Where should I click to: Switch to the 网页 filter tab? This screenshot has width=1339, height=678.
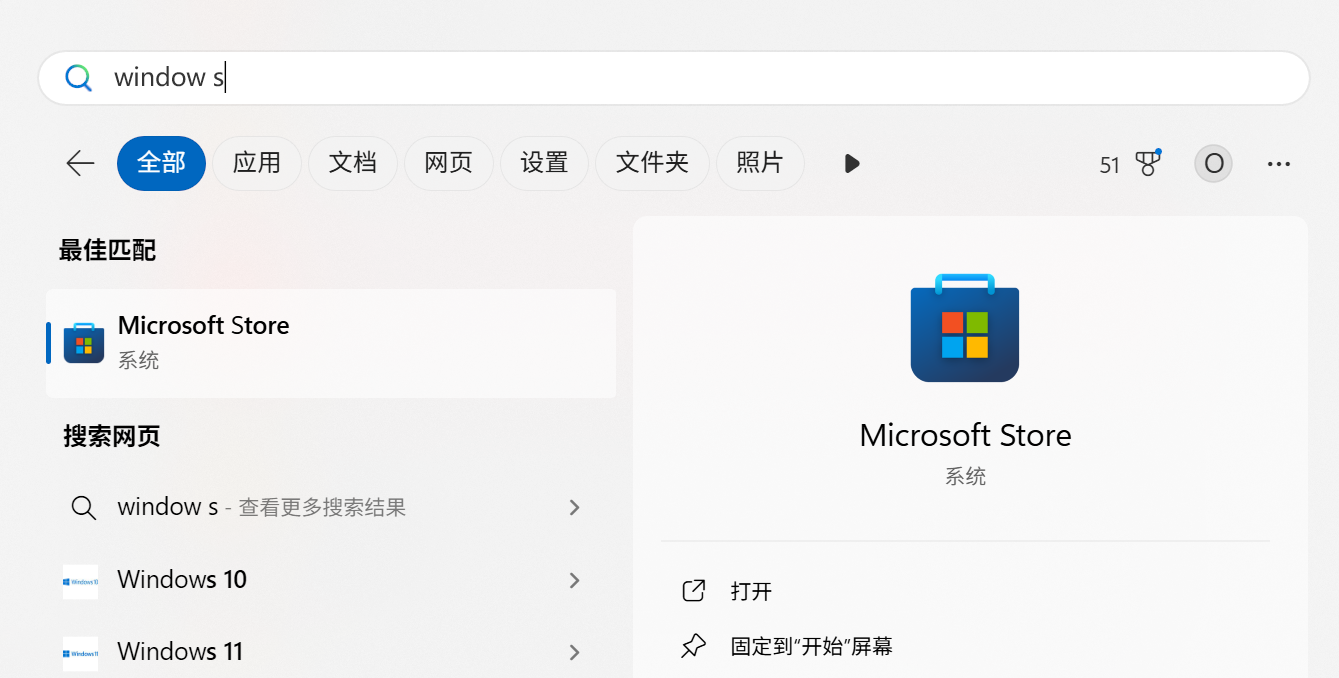point(449,163)
